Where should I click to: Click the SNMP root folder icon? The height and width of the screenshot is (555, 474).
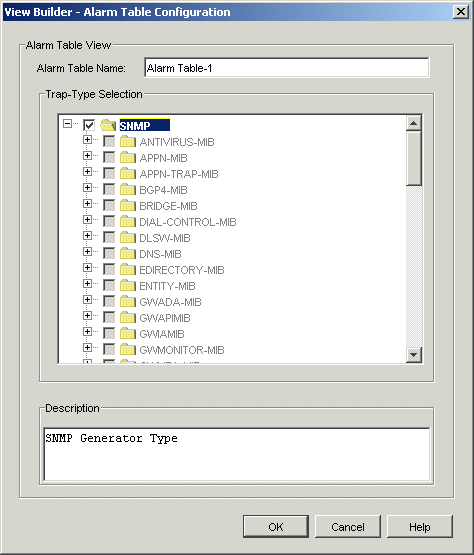[108, 125]
